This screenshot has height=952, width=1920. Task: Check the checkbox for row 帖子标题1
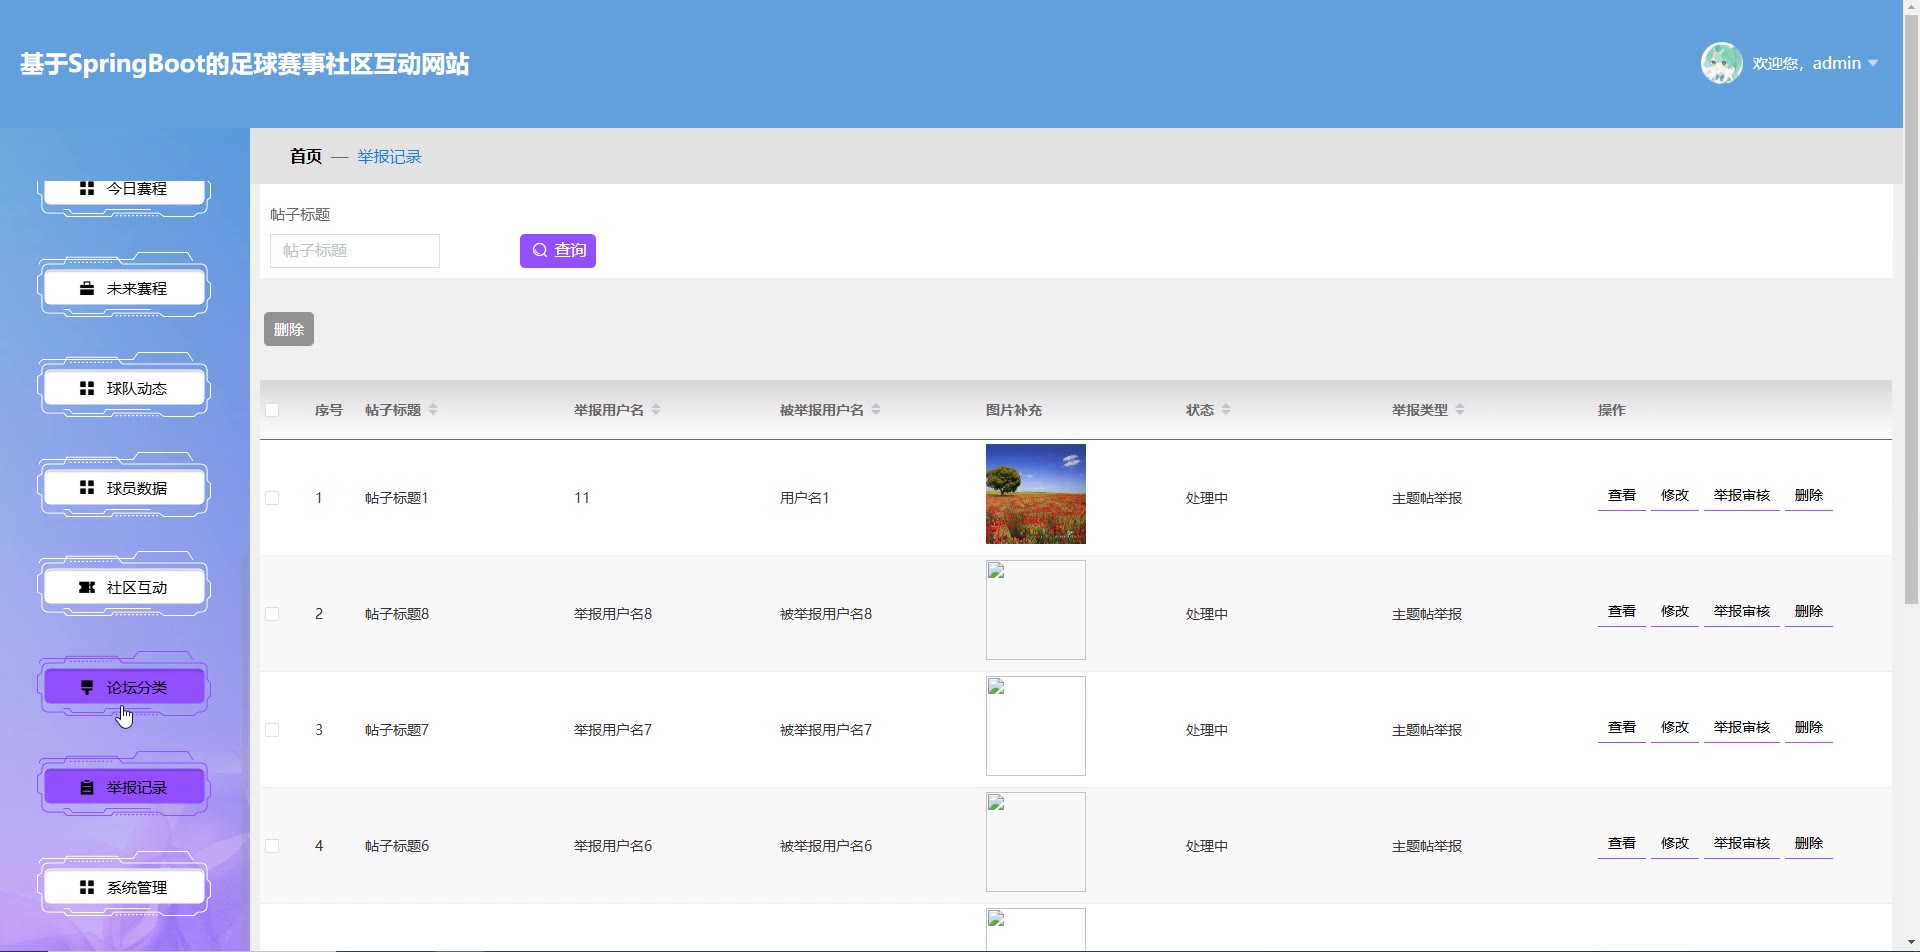[272, 498]
